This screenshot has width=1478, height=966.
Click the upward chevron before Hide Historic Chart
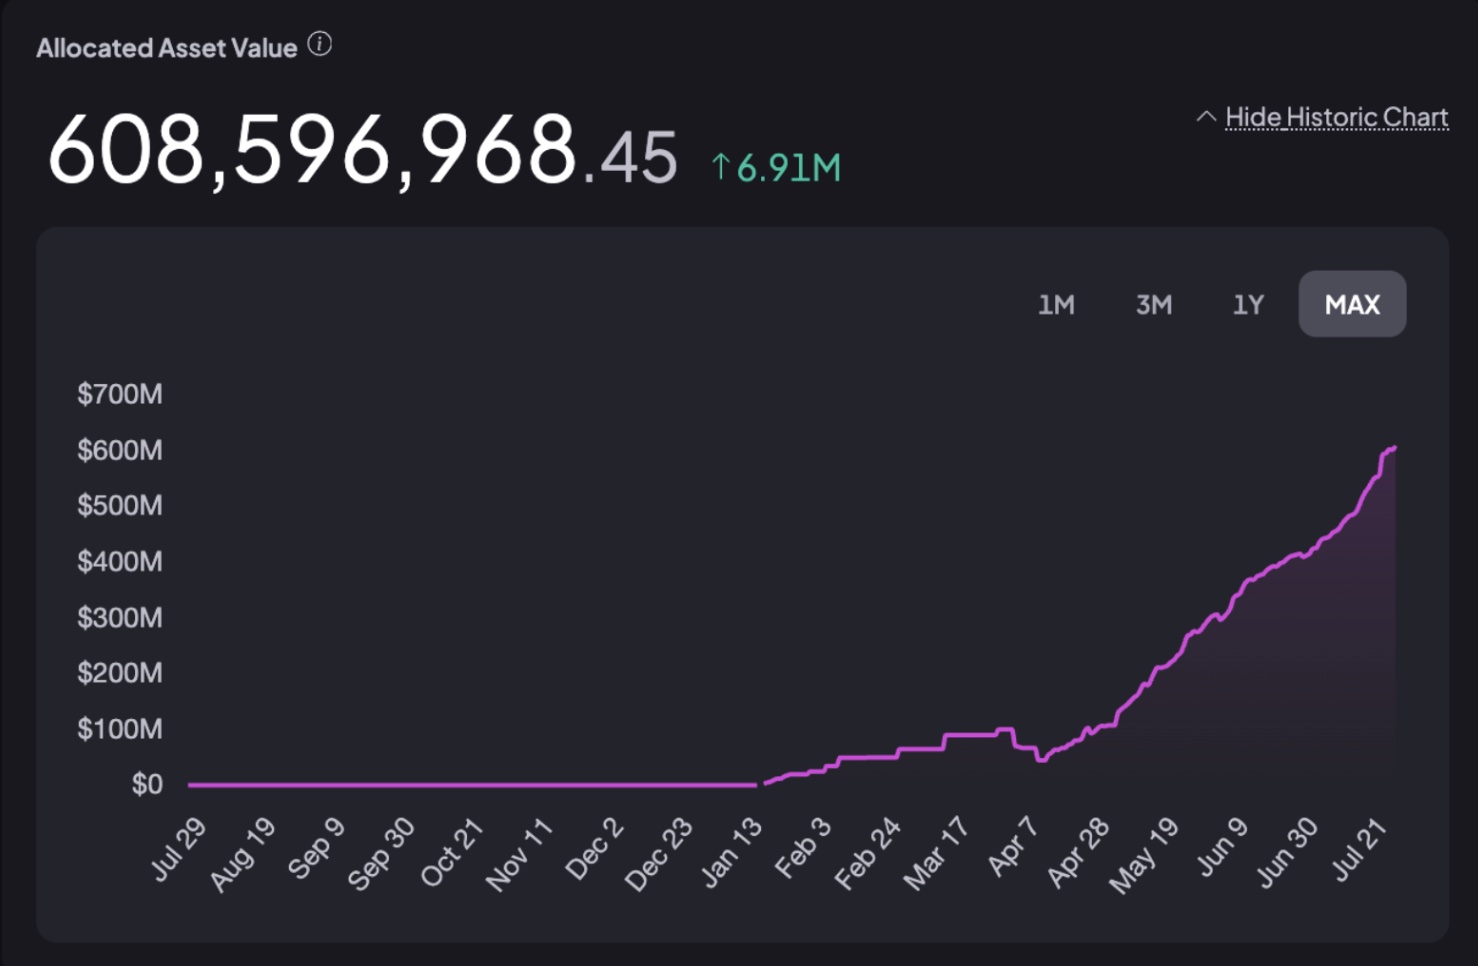tap(1206, 117)
